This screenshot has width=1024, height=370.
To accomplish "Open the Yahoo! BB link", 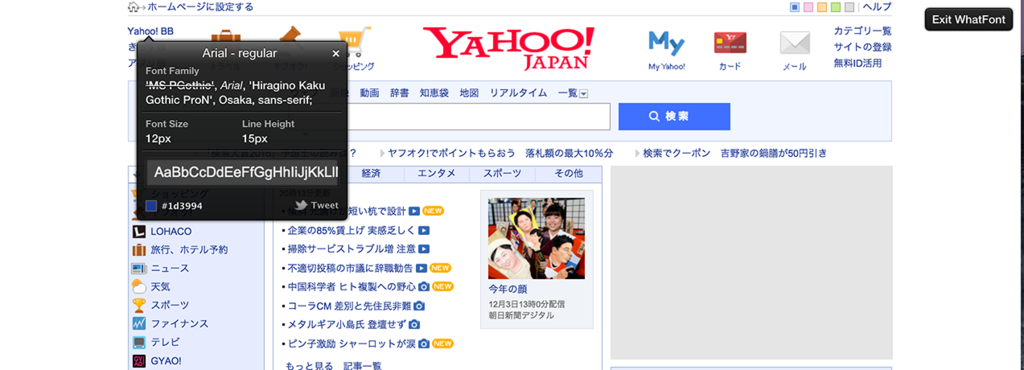I will 151,31.
